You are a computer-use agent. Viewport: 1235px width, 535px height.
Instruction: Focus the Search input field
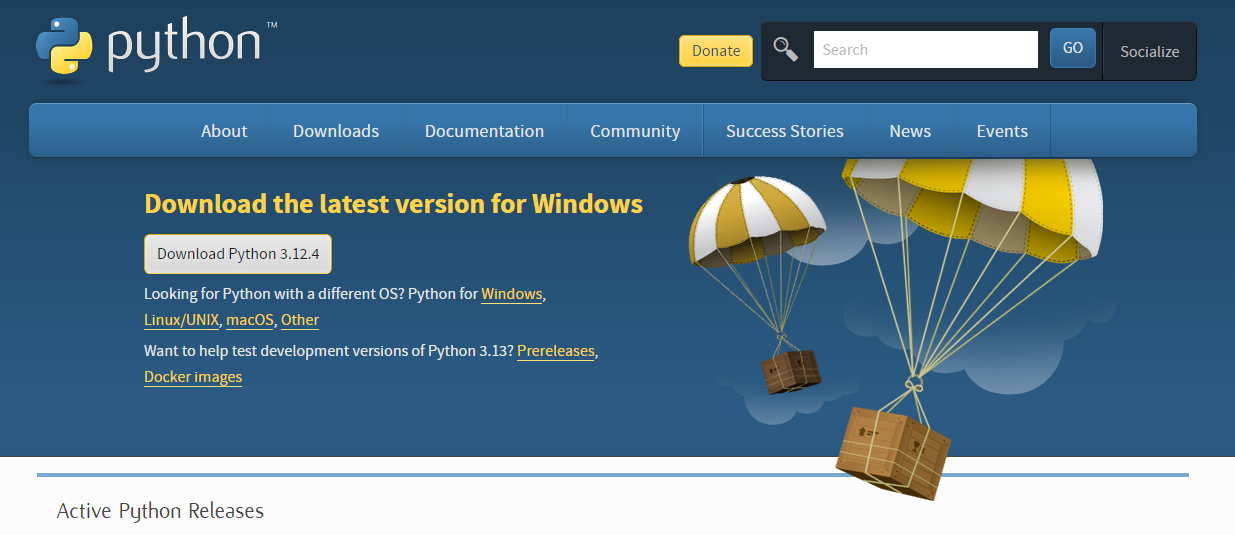[925, 50]
